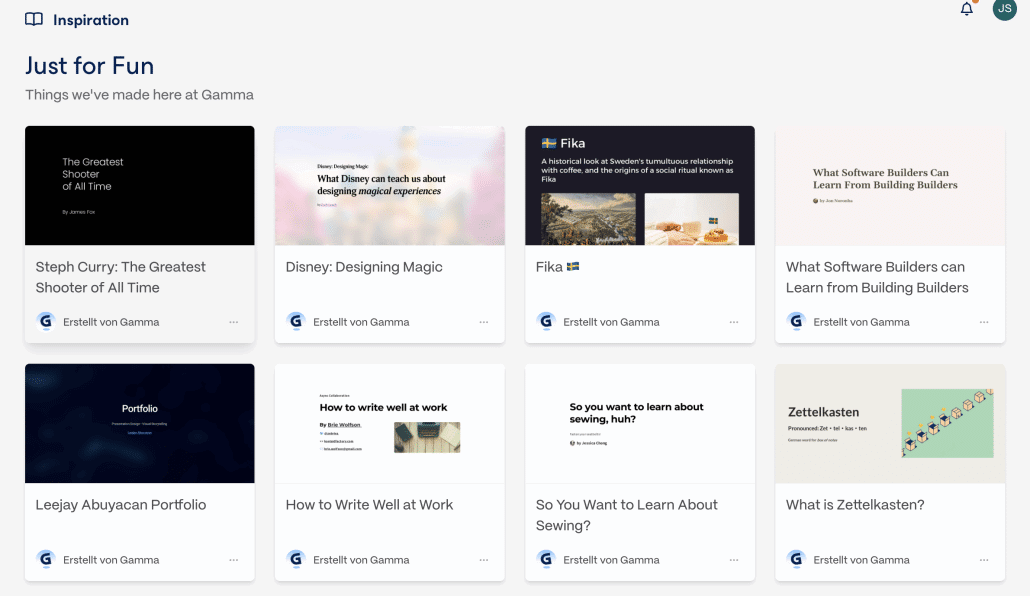Click Gamma logo on Software Builders card
This screenshot has width=1030, height=596.
(796, 321)
